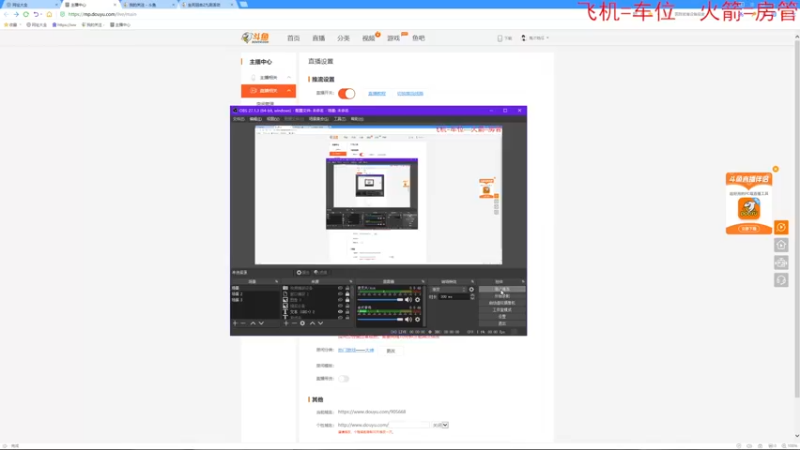Adjust first mixer channel volume slider
The image size is (800, 450).
[x=380, y=299]
